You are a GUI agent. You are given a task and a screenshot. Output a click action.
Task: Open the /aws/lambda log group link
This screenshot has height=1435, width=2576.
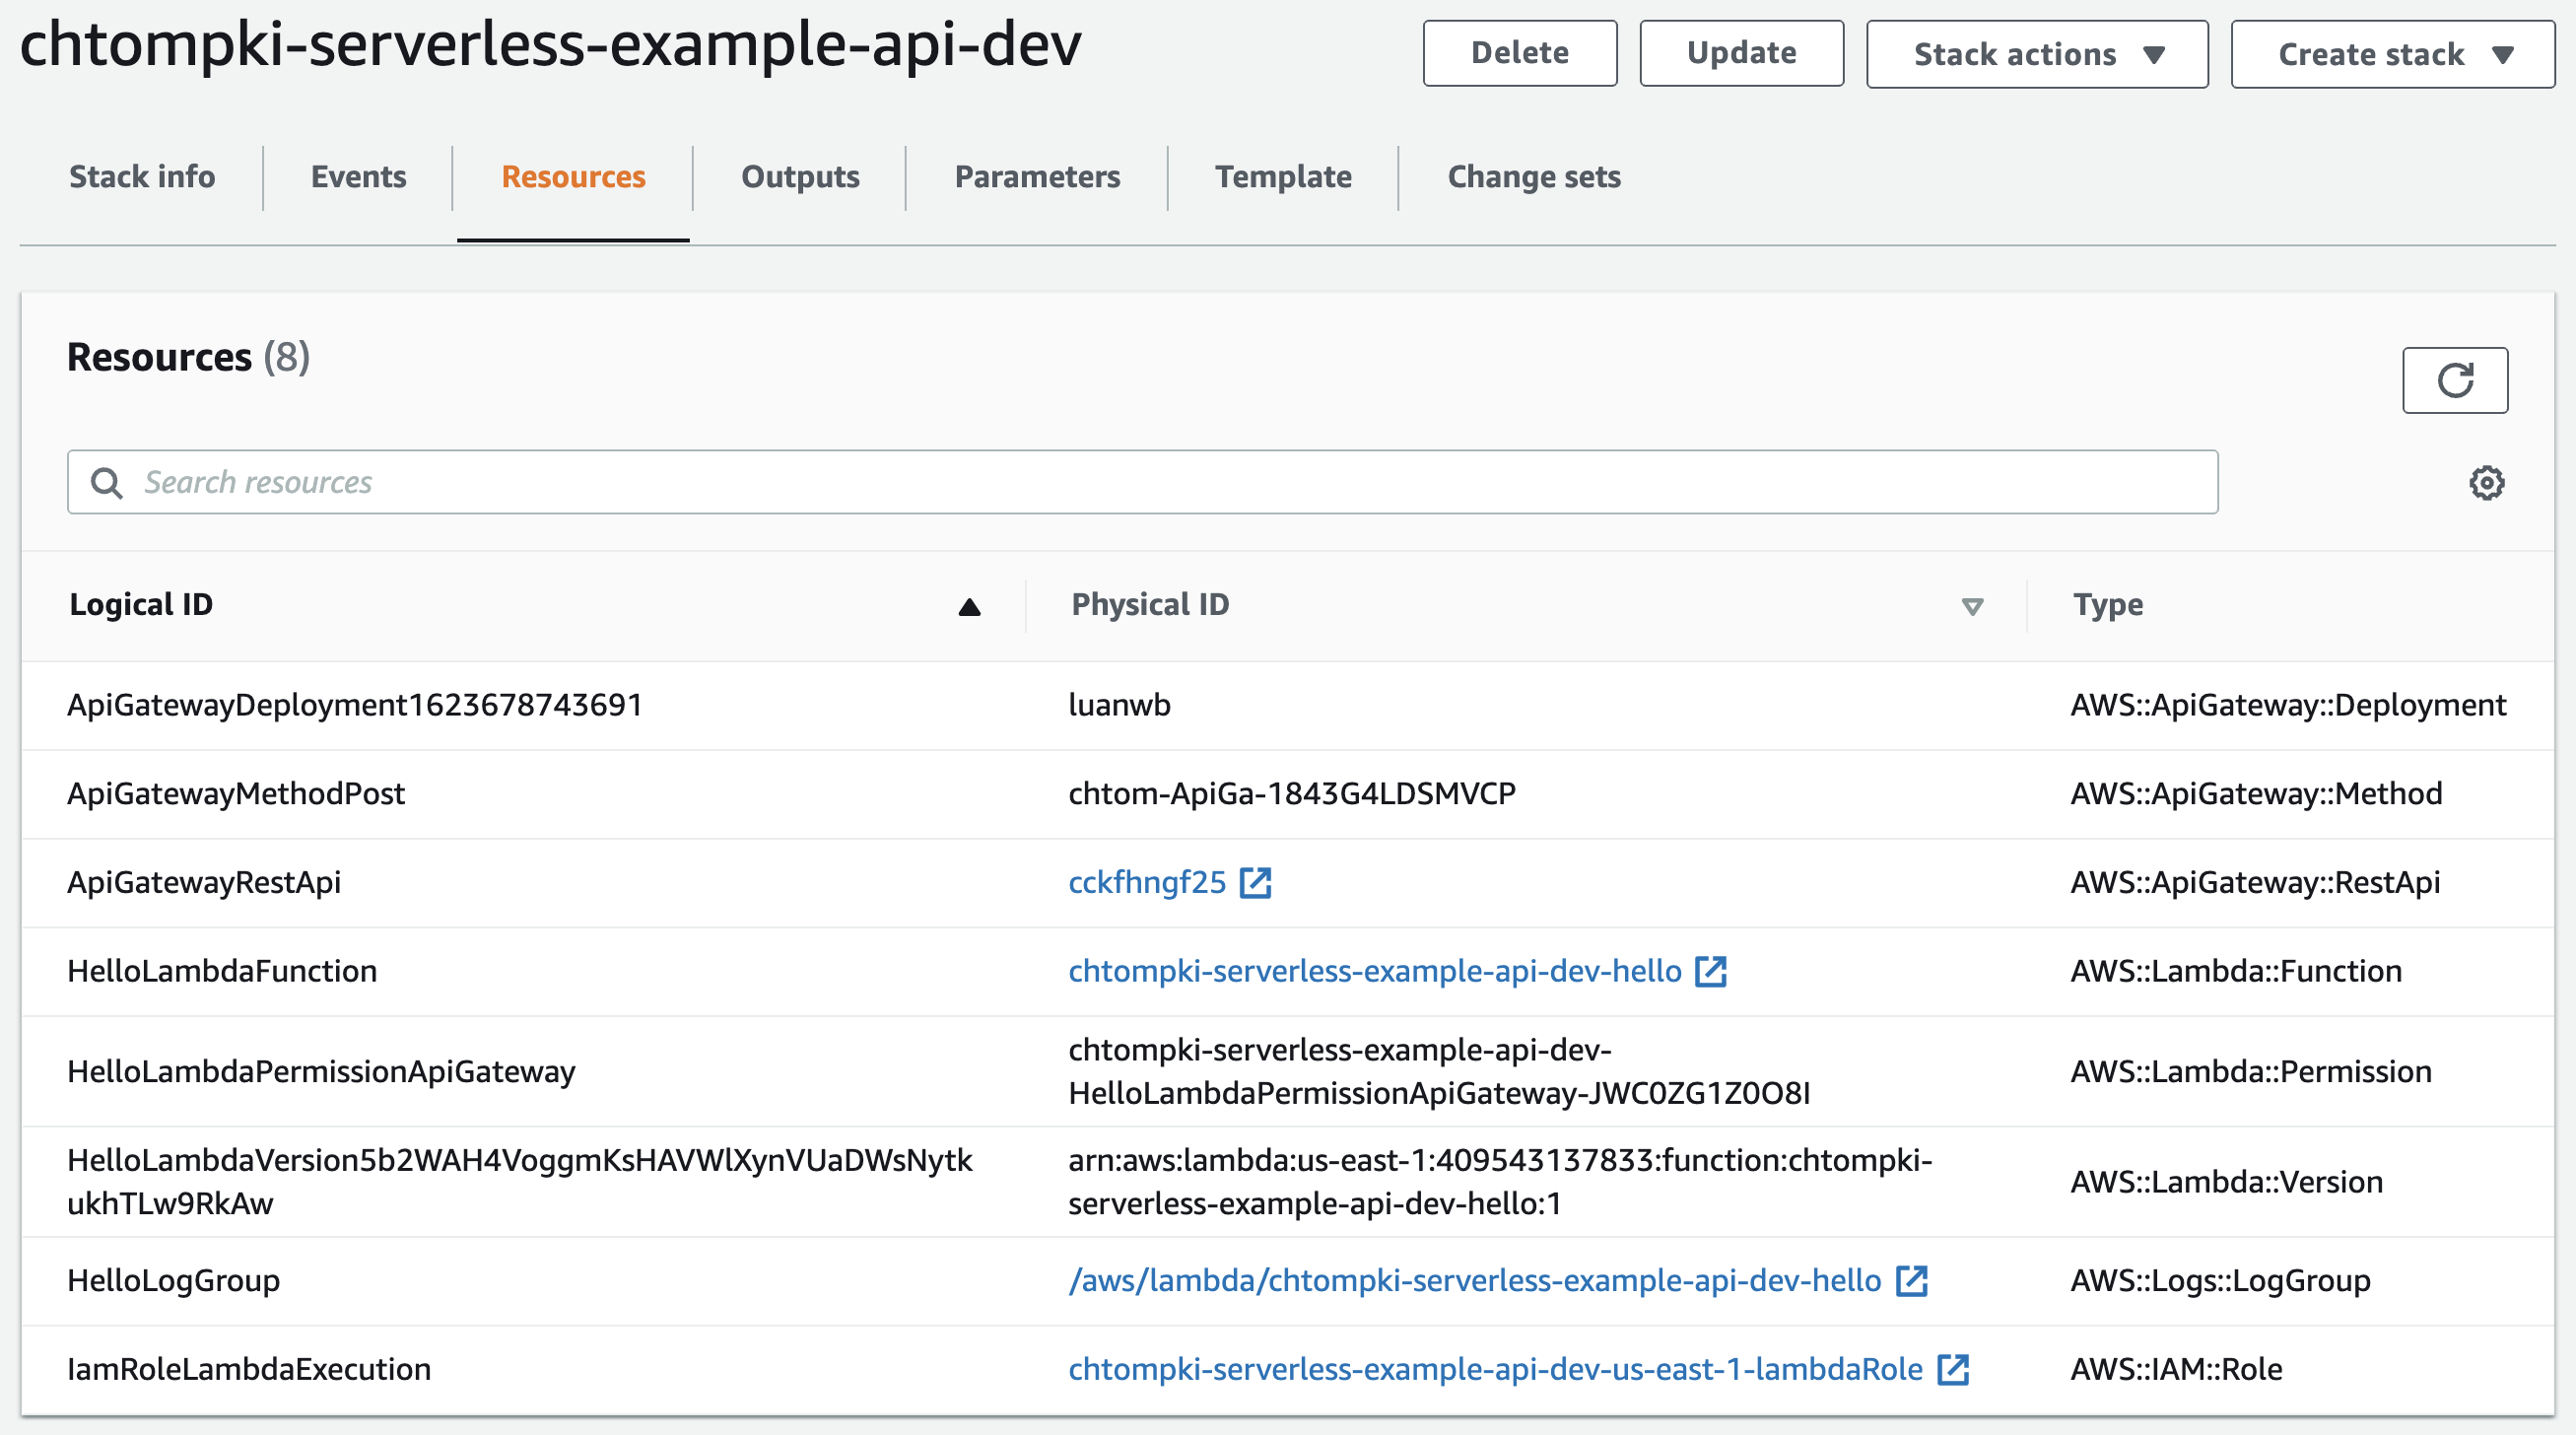tap(1474, 1280)
